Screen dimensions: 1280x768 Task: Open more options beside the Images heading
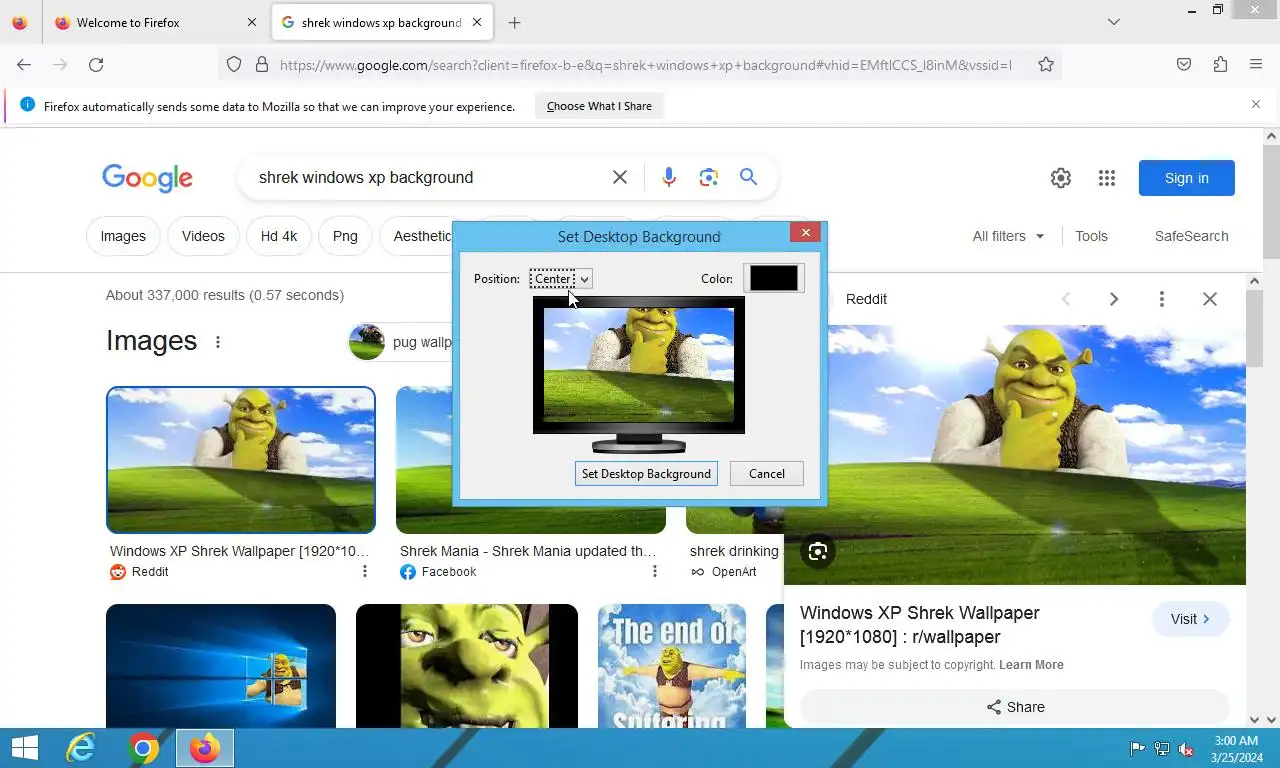[217, 341]
